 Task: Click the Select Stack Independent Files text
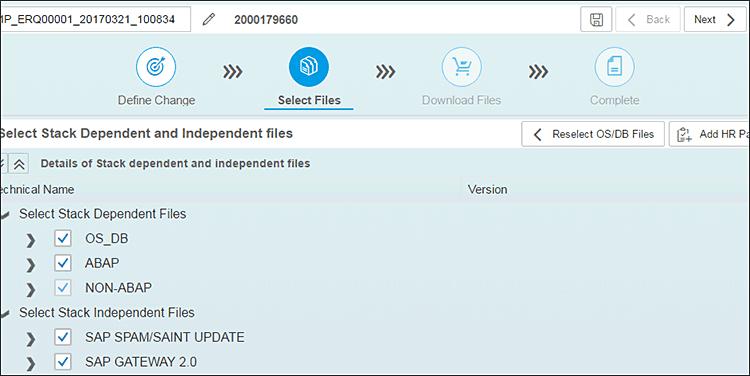[x=107, y=313]
